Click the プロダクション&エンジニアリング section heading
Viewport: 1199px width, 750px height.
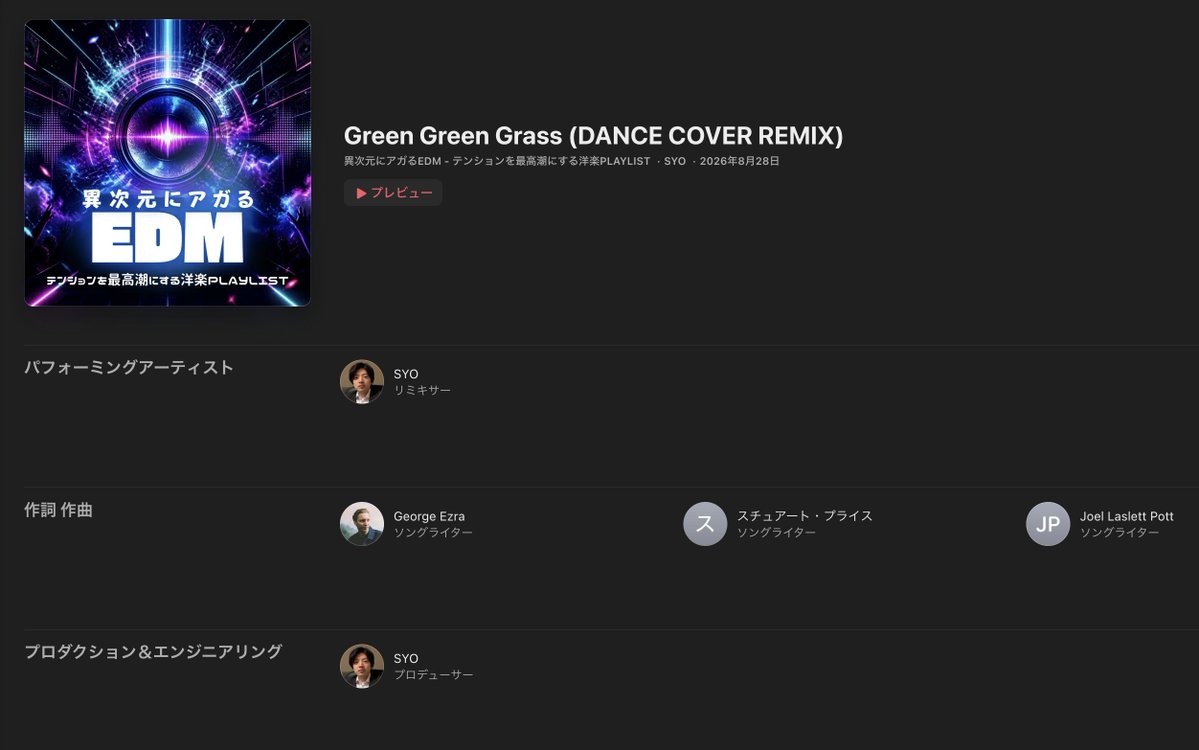pyautogui.click(x=153, y=652)
